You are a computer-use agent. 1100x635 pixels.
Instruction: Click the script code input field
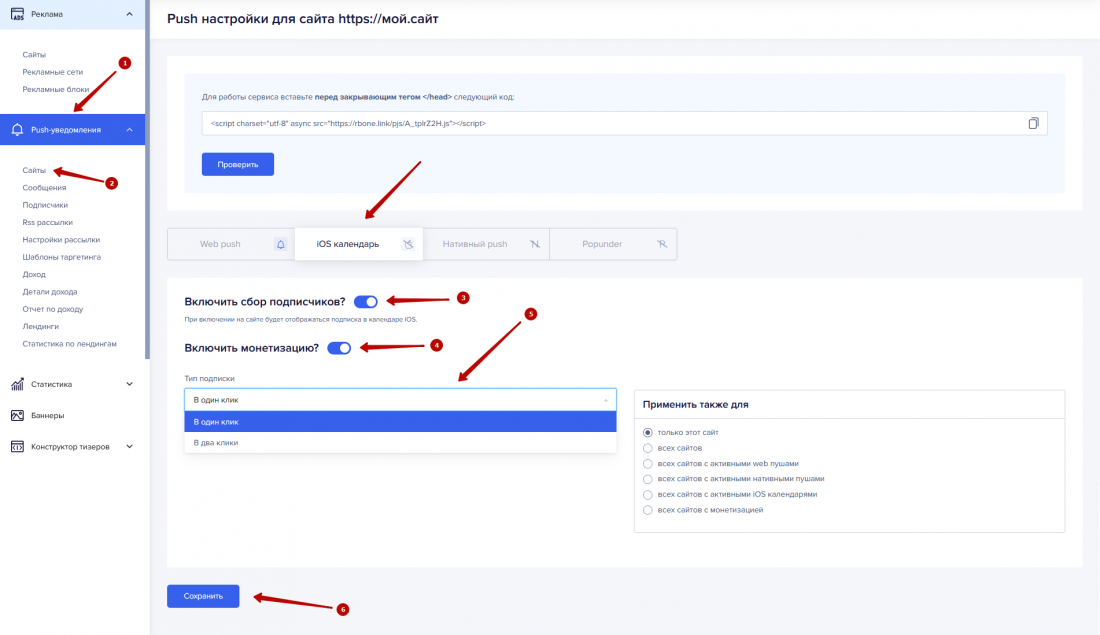point(624,123)
